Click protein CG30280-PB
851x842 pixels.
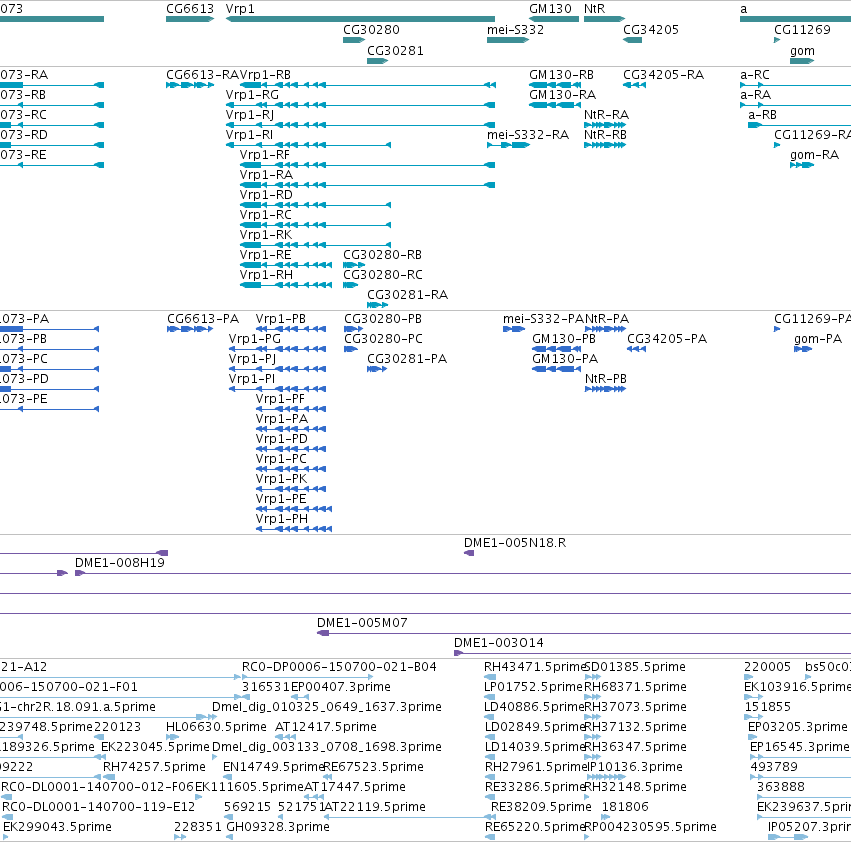tap(353, 329)
